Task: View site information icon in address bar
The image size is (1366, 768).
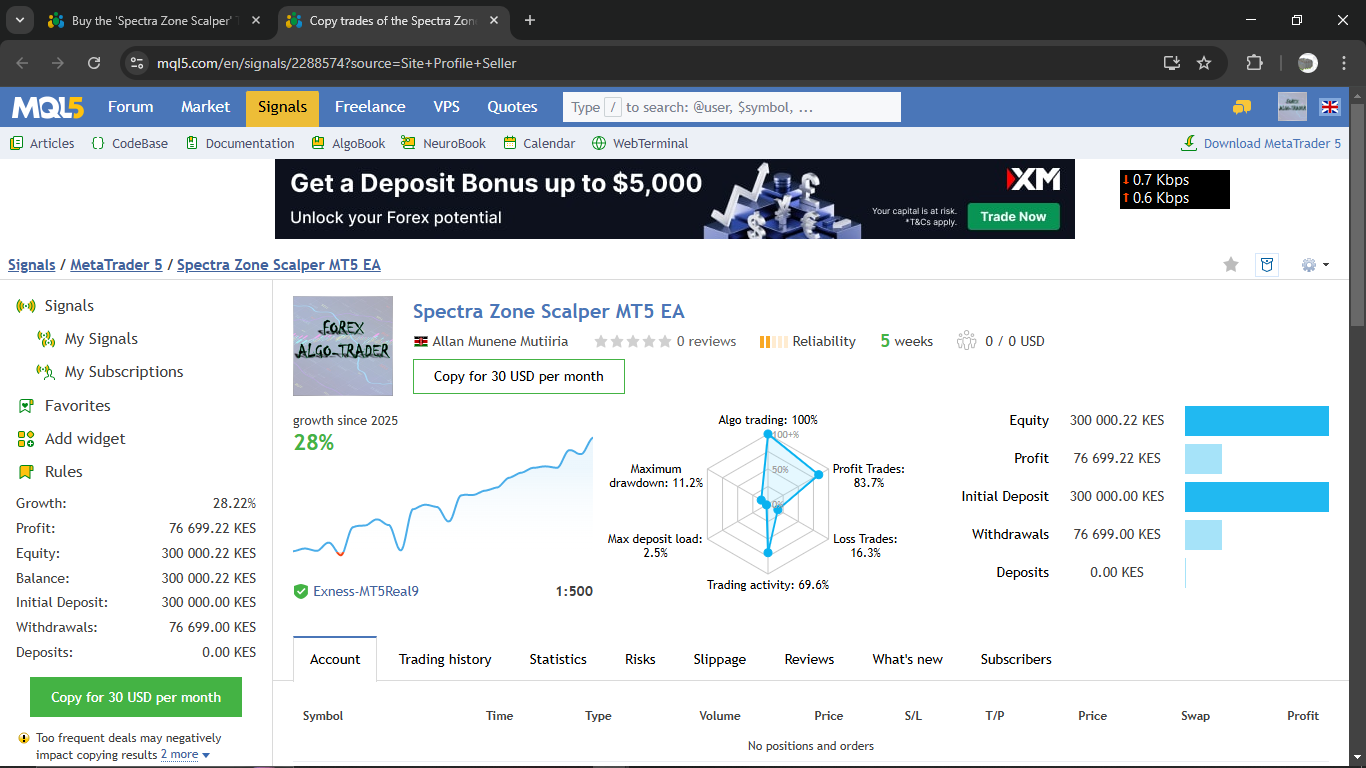Action: [x=138, y=63]
